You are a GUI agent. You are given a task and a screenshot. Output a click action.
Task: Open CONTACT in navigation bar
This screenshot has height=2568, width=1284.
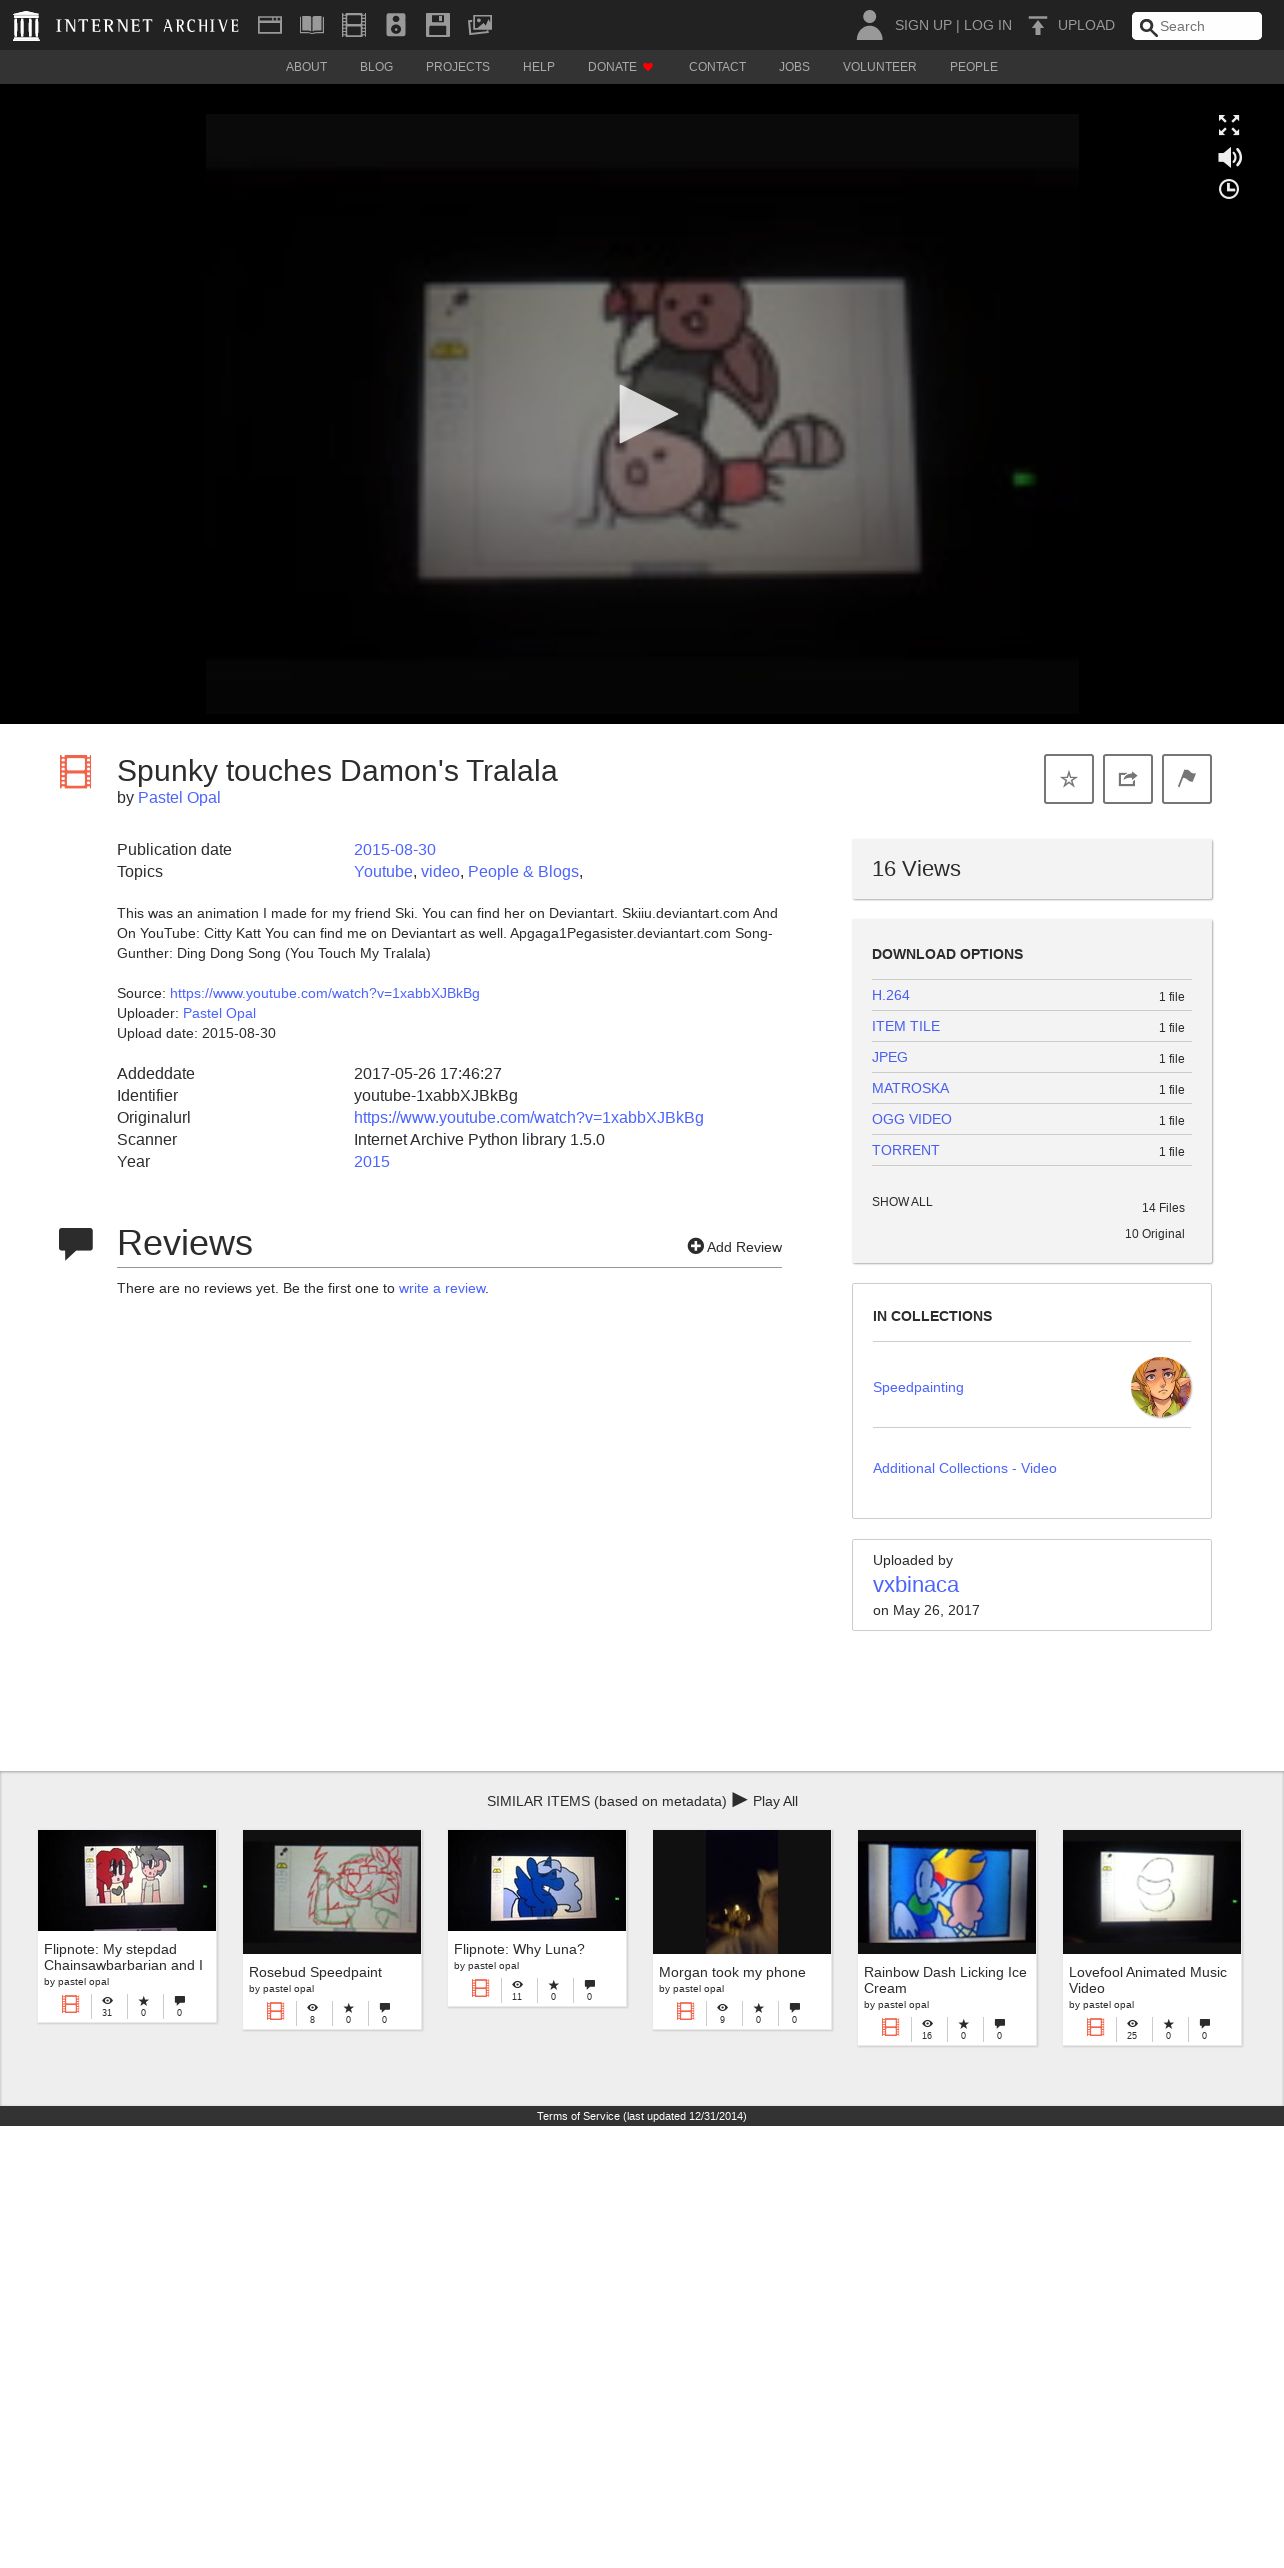717,67
